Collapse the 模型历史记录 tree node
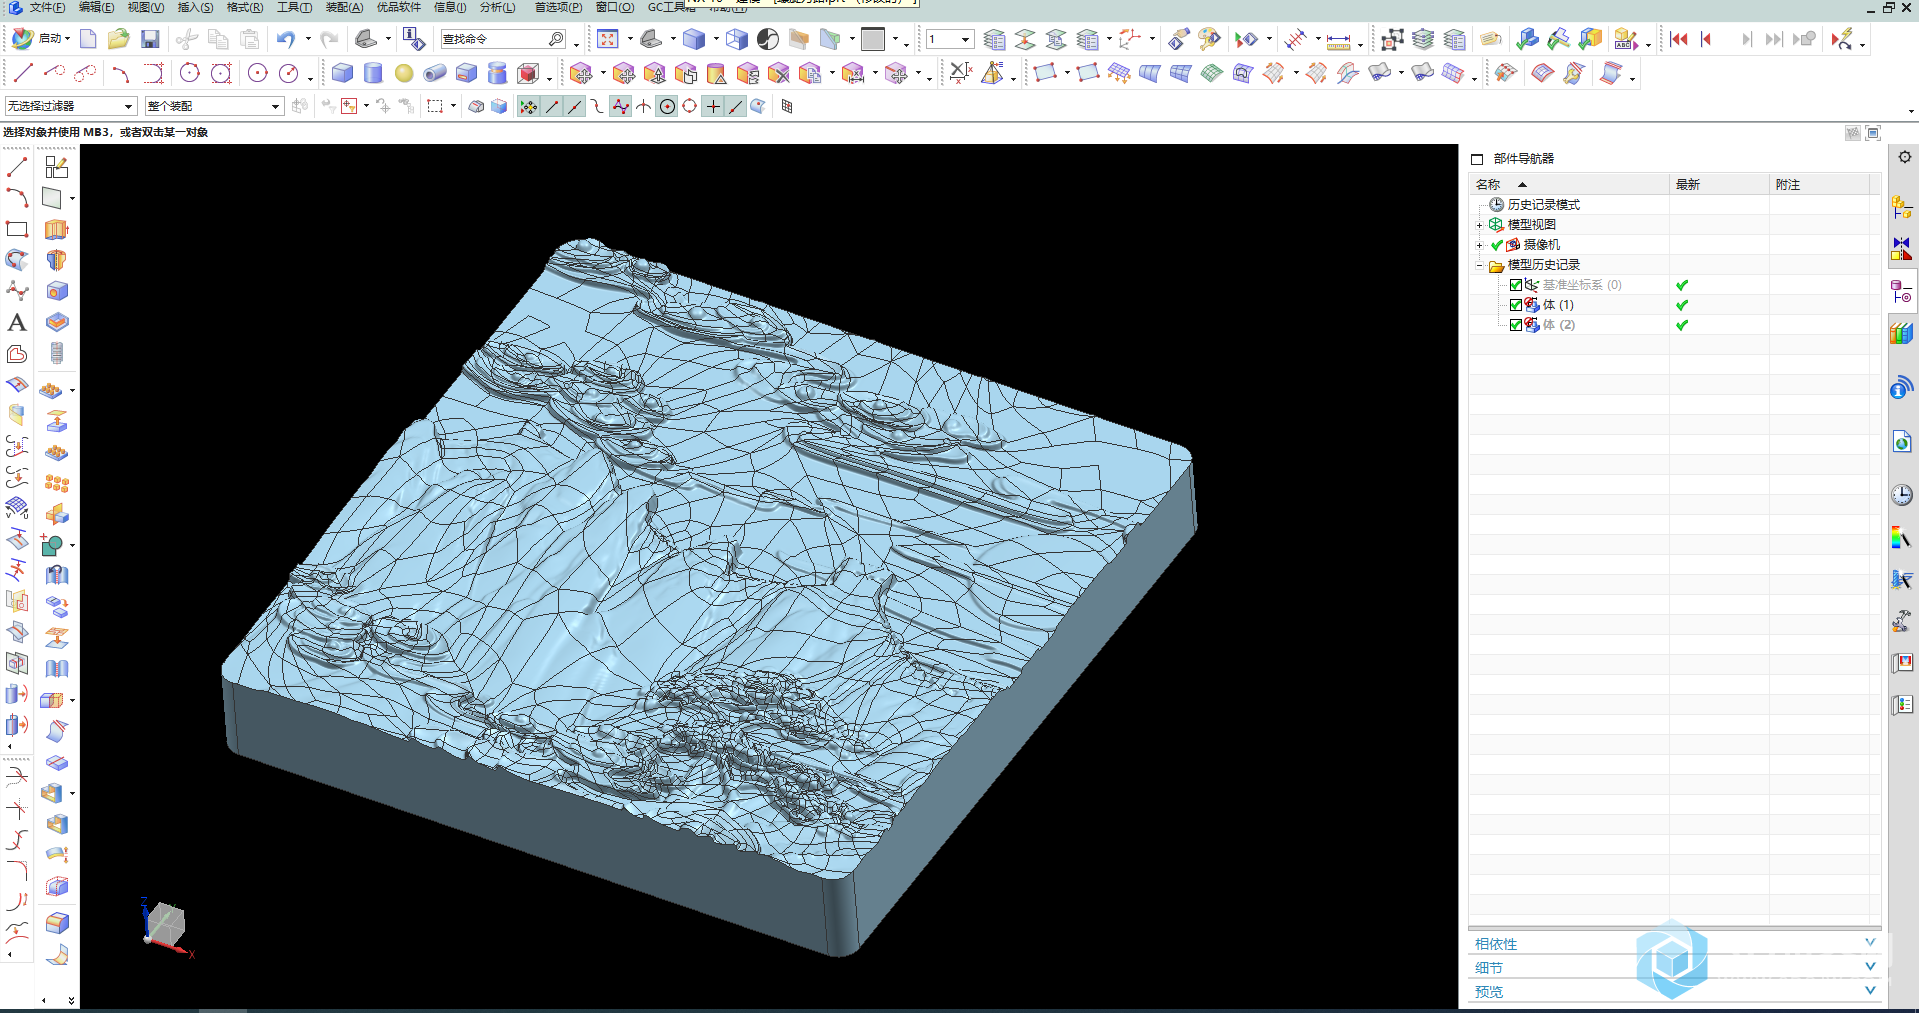The width and height of the screenshot is (1919, 1013). coord(1480,265)
